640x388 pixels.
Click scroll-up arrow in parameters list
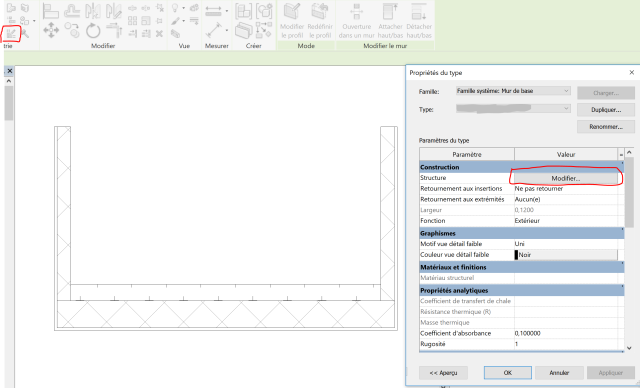[629, 152]
